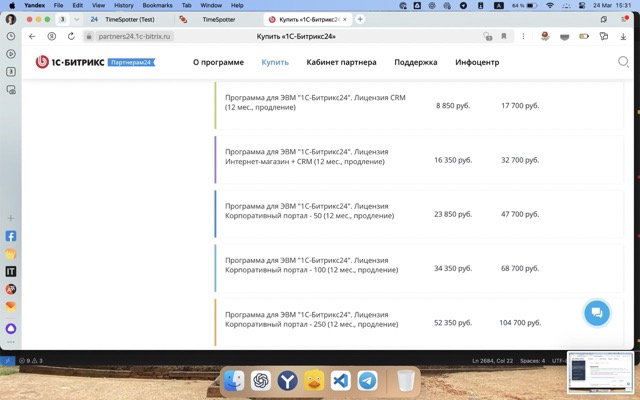
Task: Go to the "О программе" section
Action: pyautogui.click(x=218, y=62)
